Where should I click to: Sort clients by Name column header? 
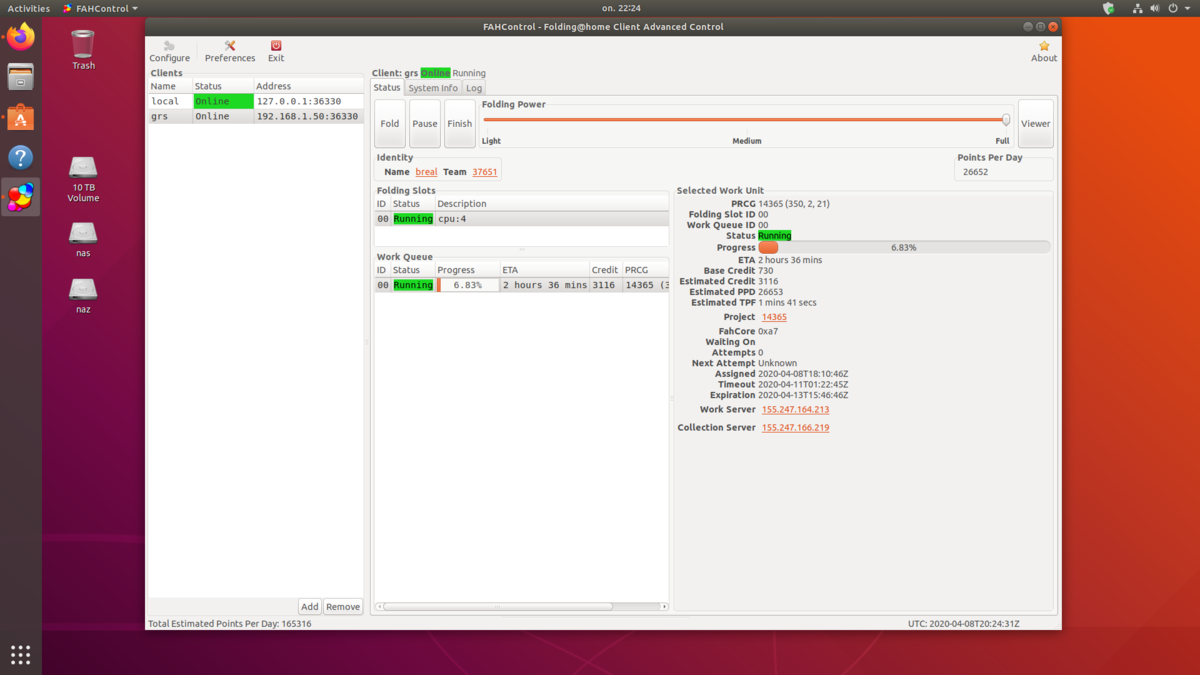[x=170, y=86]
